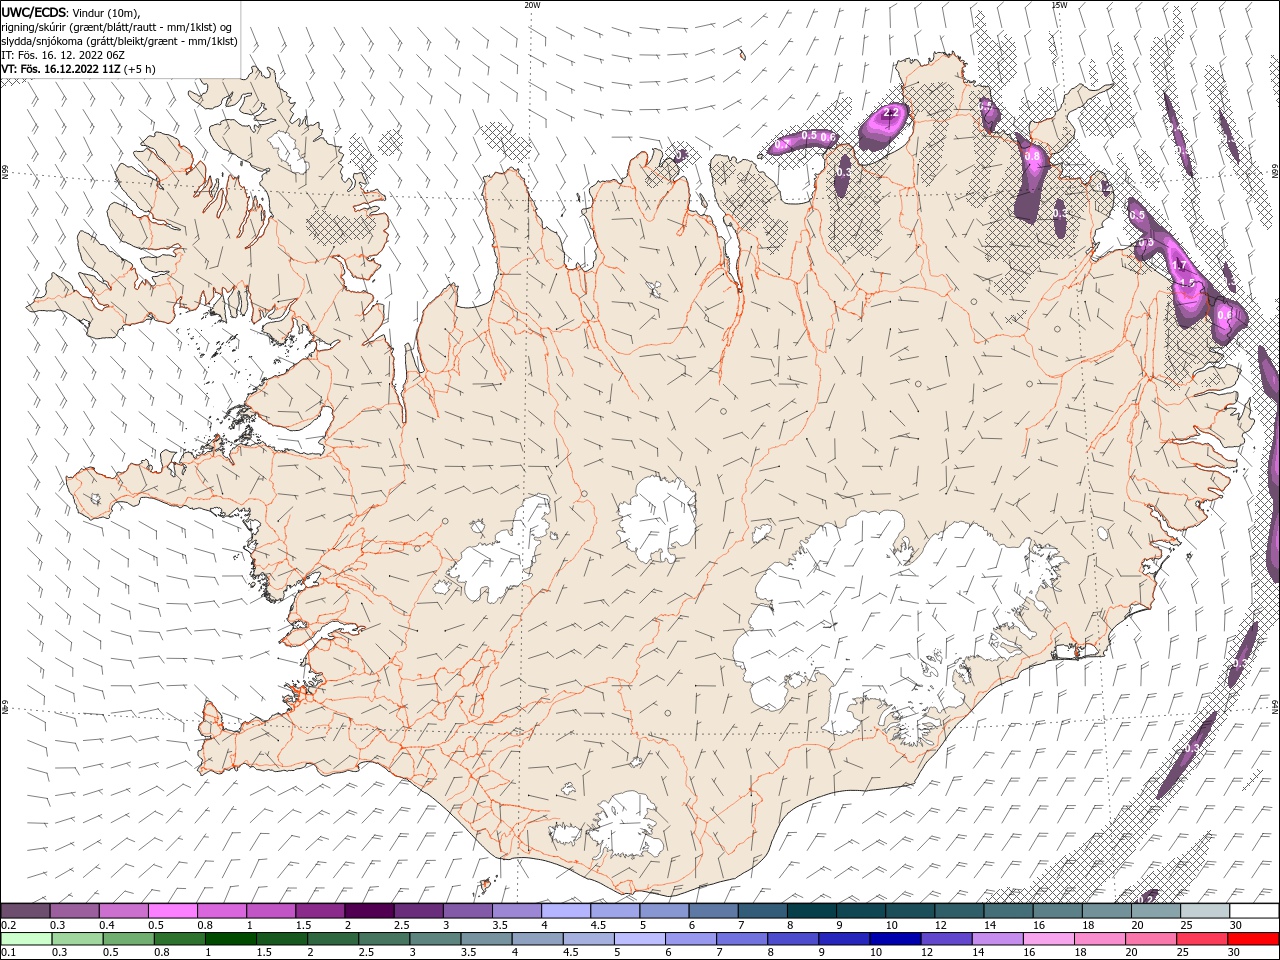Click the pale lavender swatch above '4.5' in the top legend
The width and height of the screenshot is (1280, 960).
pyautogui.click(x=615, y=911)
